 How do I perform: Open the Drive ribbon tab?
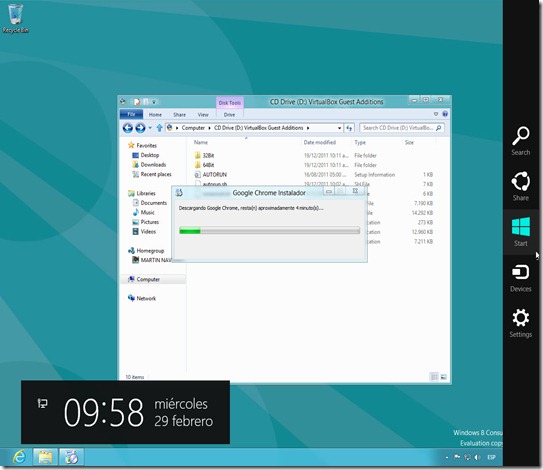[229, 115]
